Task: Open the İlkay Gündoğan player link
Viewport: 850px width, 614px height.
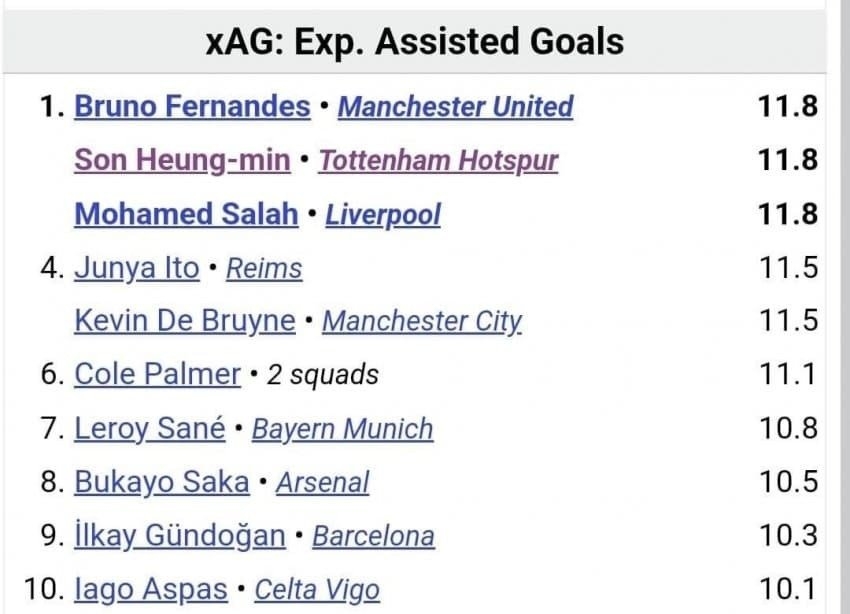Action: click(x=180, y=535)
